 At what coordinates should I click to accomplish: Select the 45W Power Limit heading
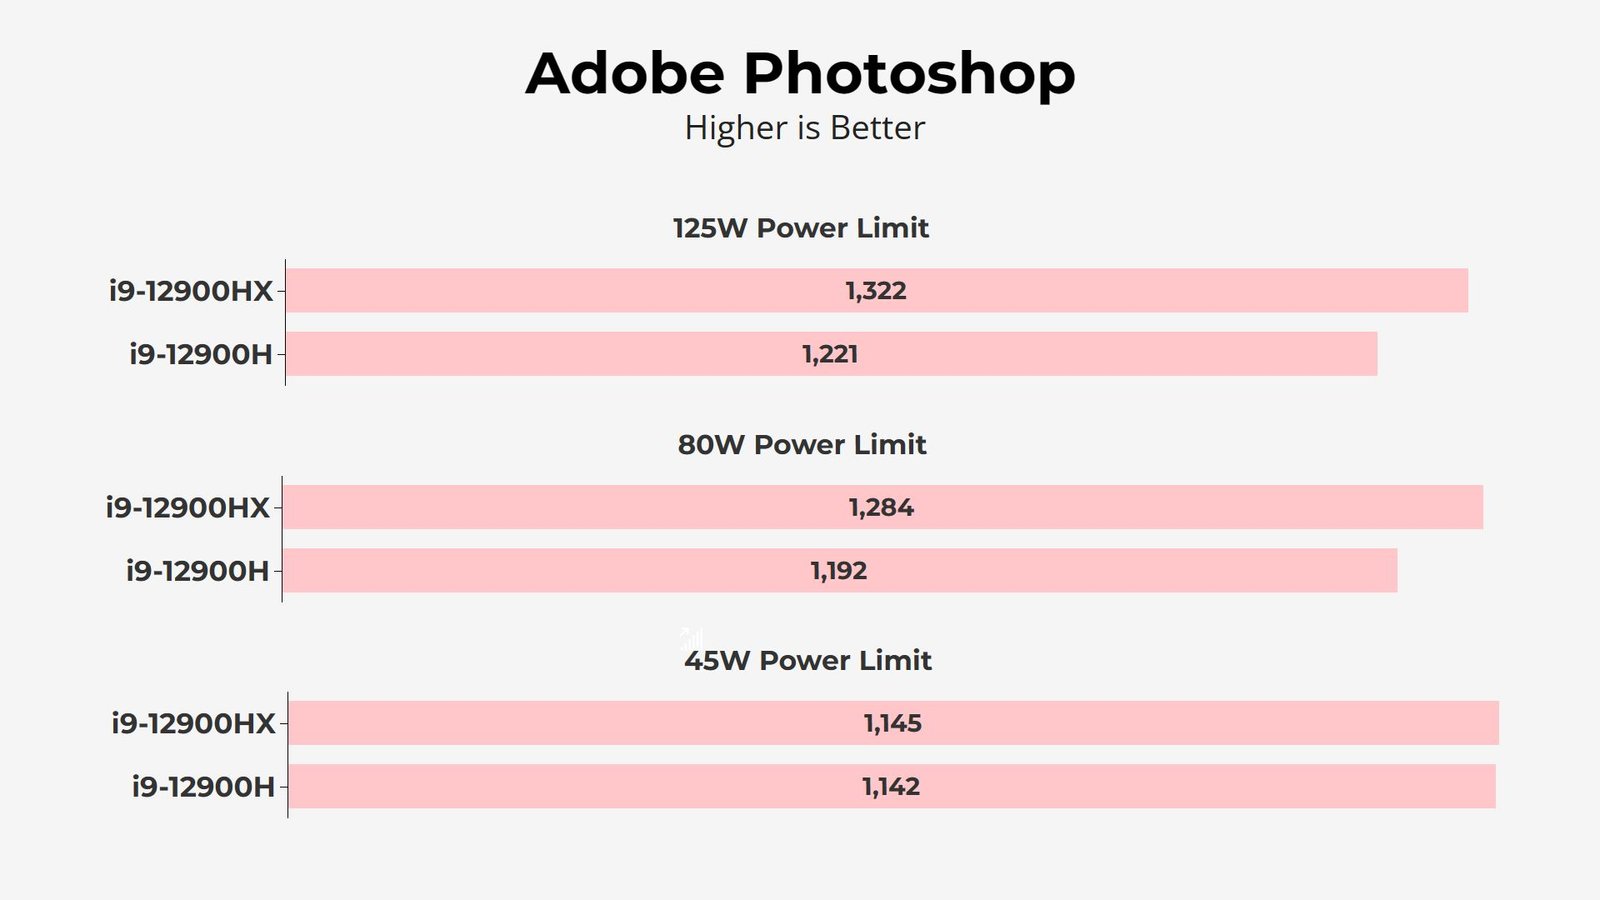point(808,660)
